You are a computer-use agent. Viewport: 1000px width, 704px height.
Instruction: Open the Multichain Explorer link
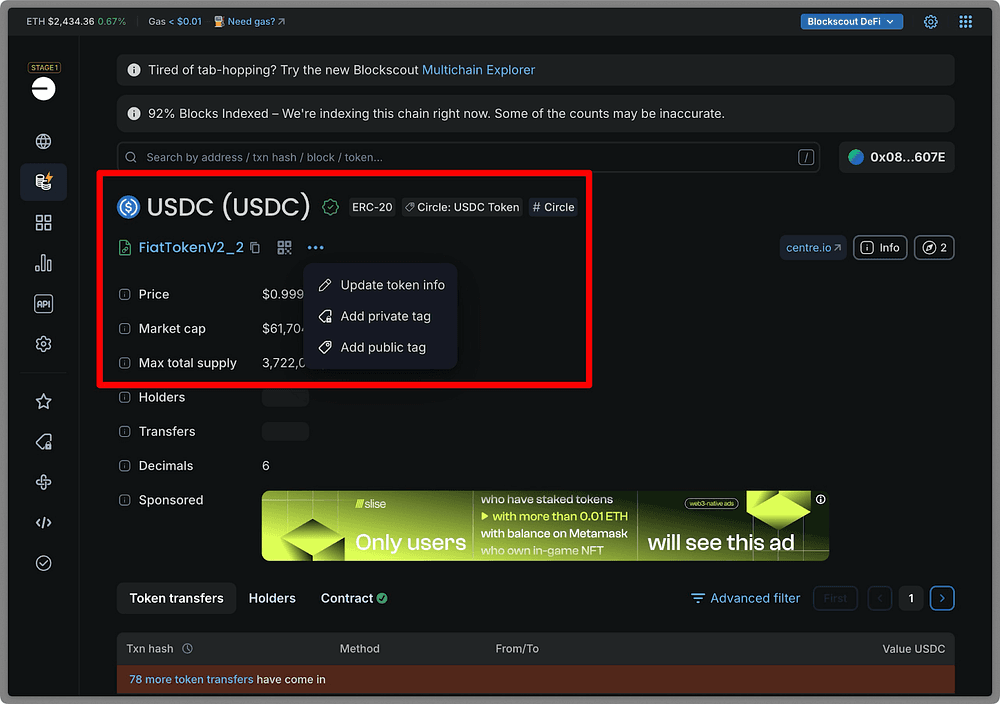478,70
